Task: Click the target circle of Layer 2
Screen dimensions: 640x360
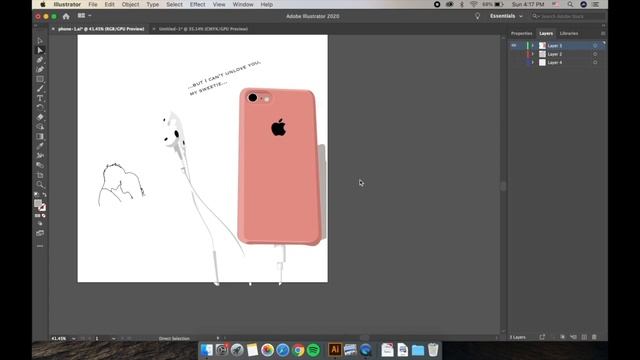Action: tap(595, 54)
